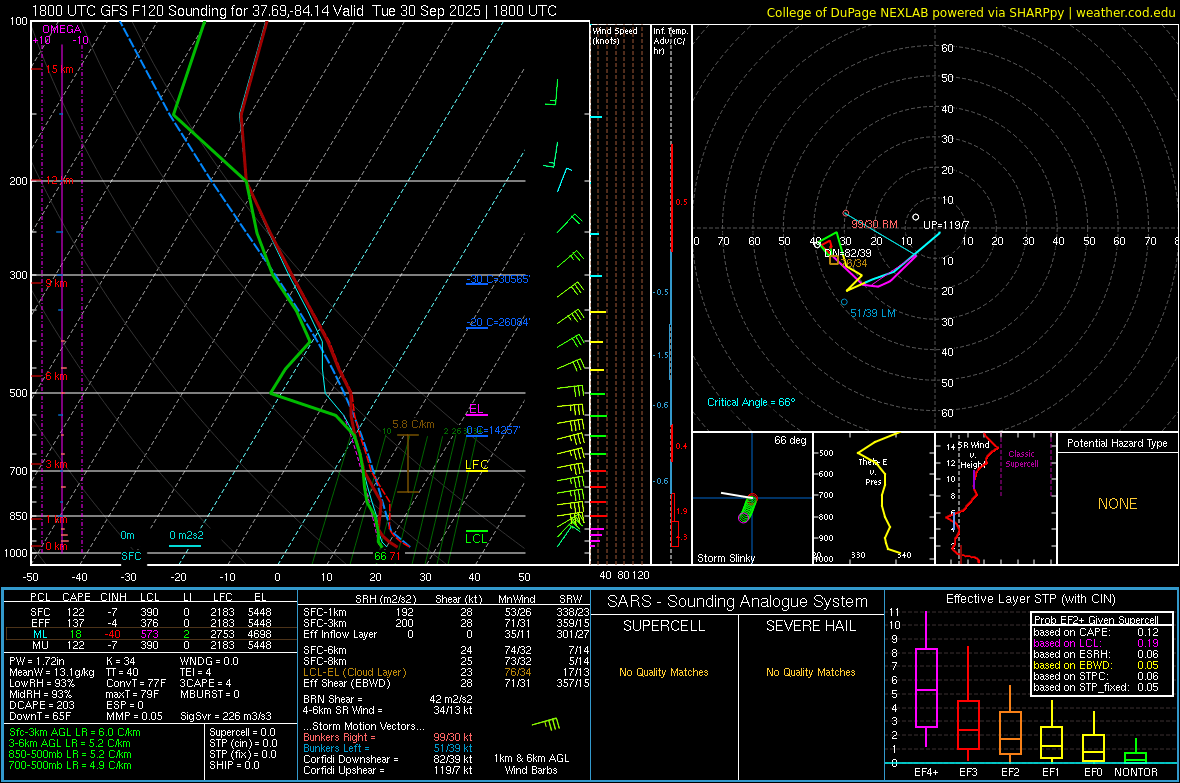Click 'No Quality Matches' under SEVERE HAIL
The image size is (1180, 783).
[x=810, y=672]
